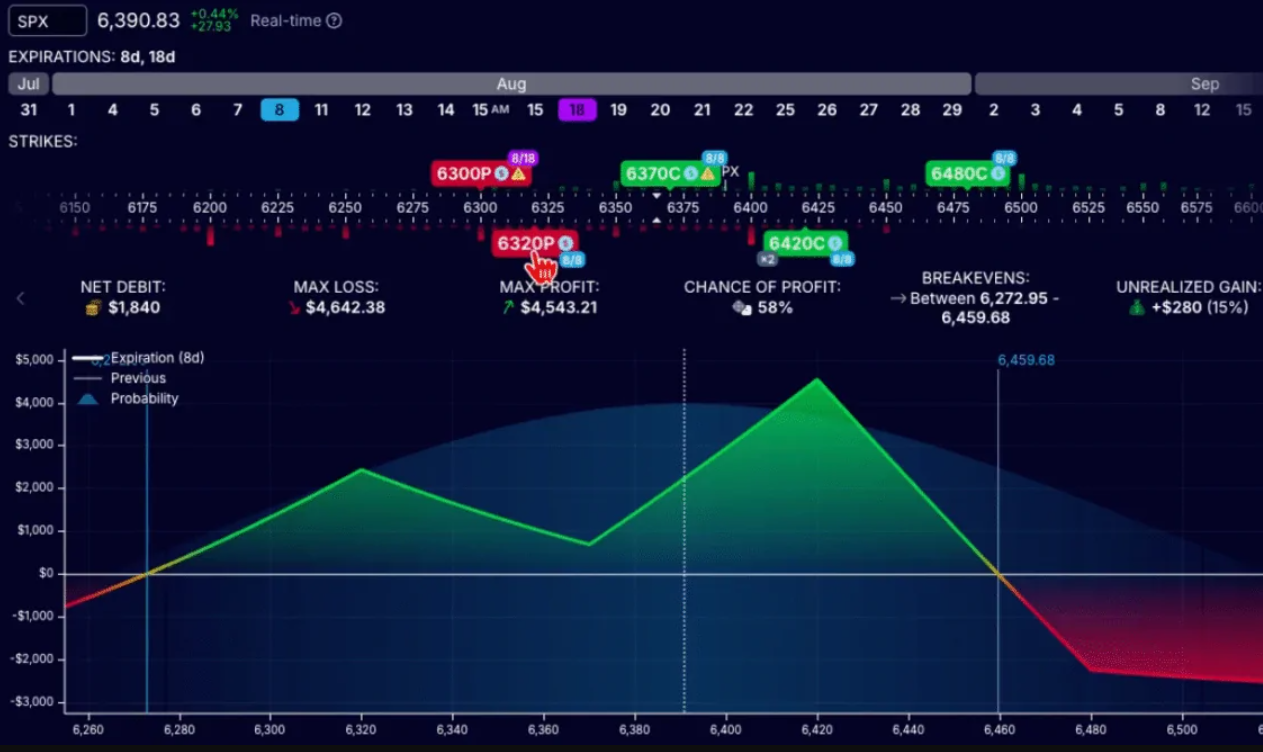Click the warning triangle on 6300P strike
Viewport: 1263px width, 752px height.
tap(518, 174)
